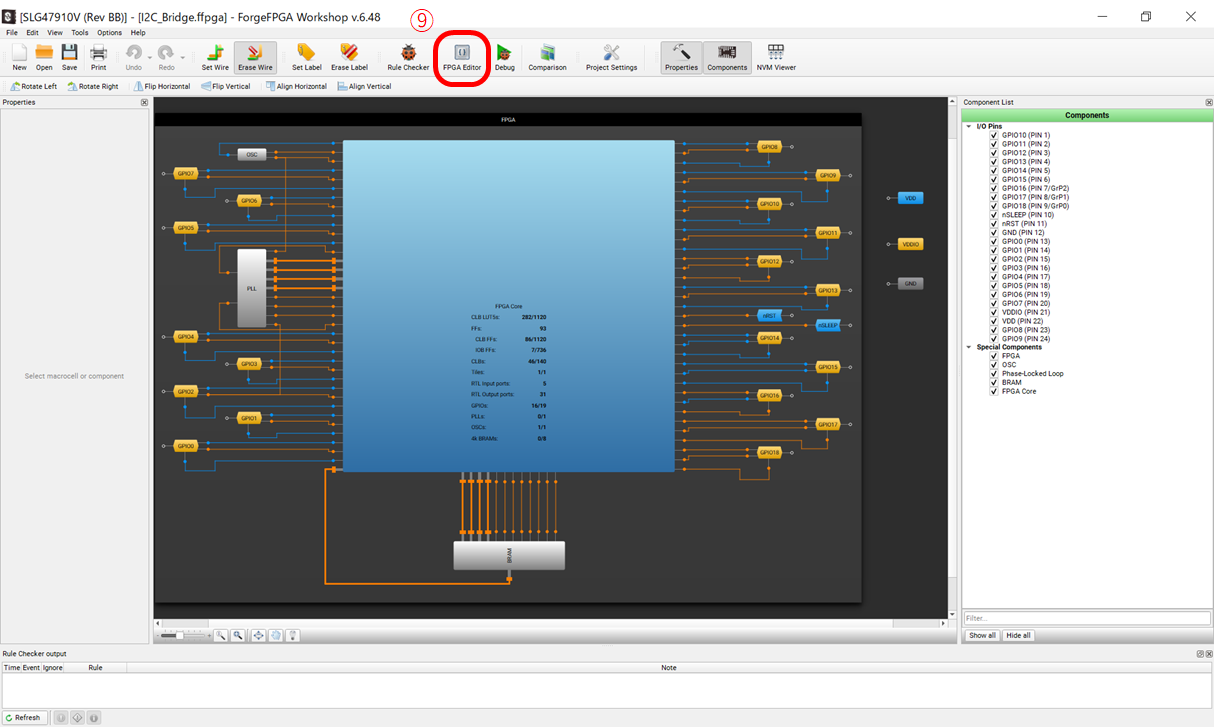Open the NVM Viewer
1214x727 pixels.
776,56
